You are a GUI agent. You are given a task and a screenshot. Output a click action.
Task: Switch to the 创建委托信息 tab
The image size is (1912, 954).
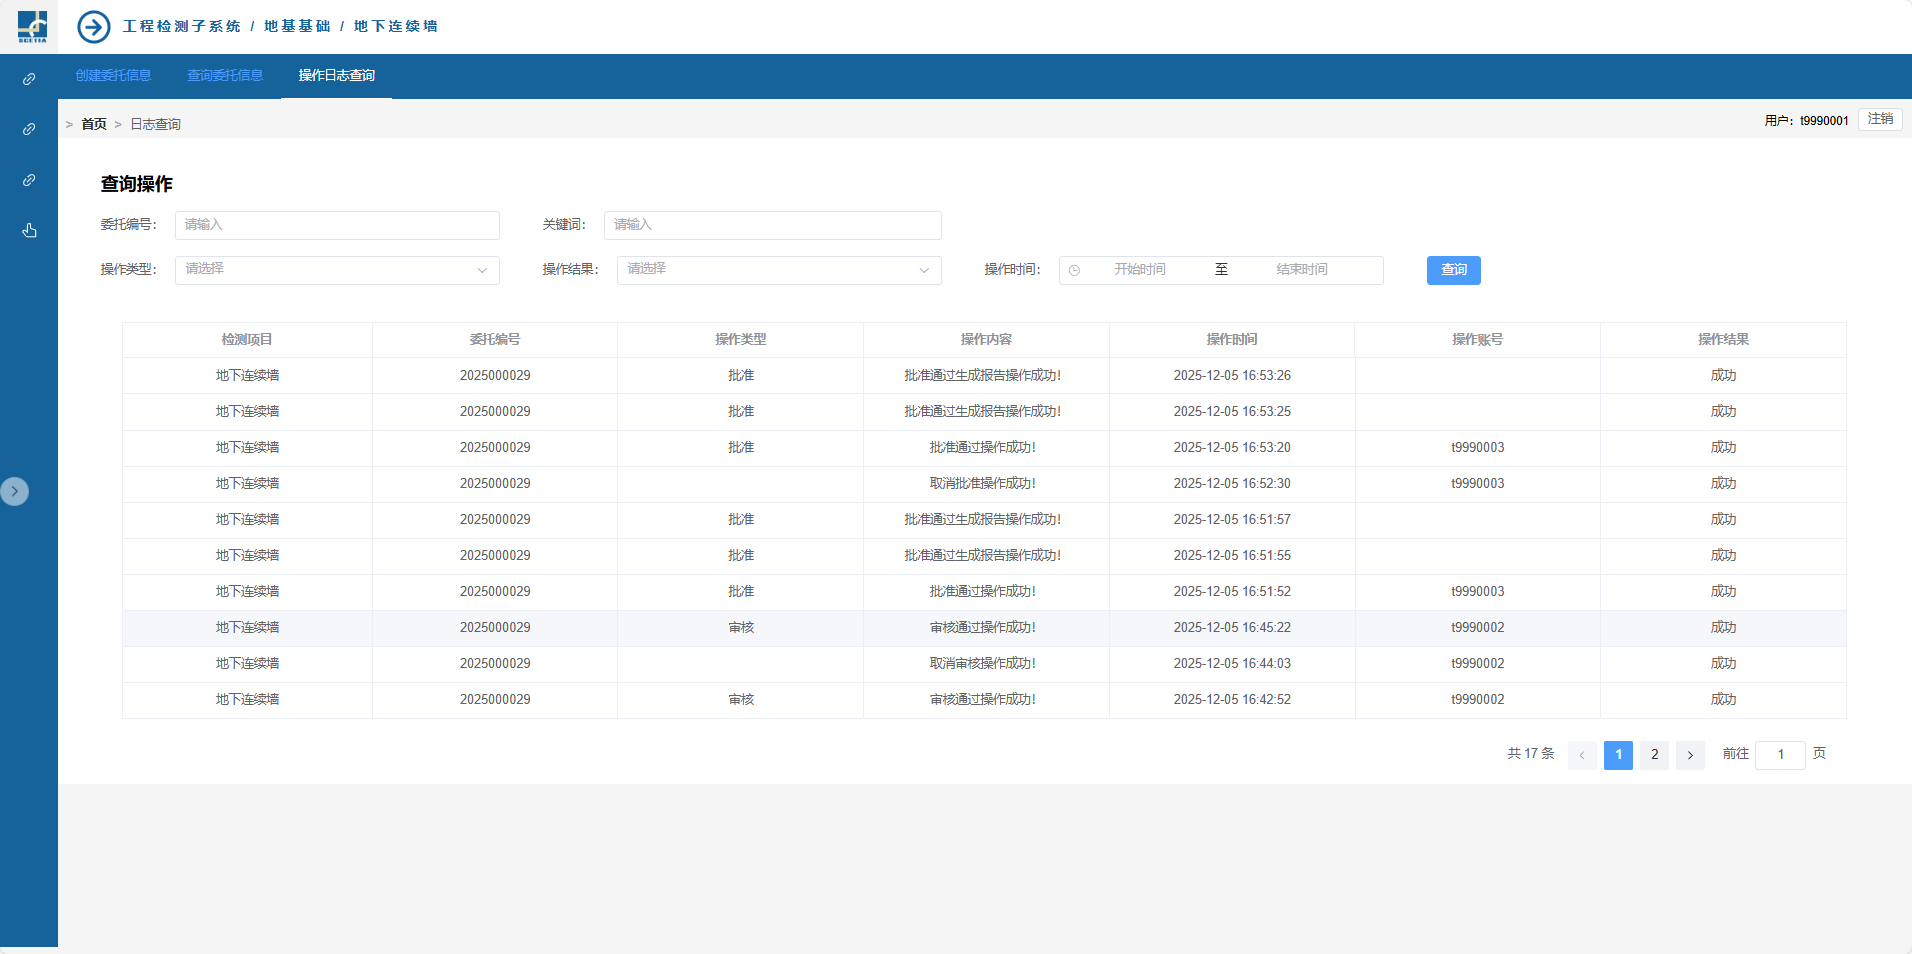(113, 76)
